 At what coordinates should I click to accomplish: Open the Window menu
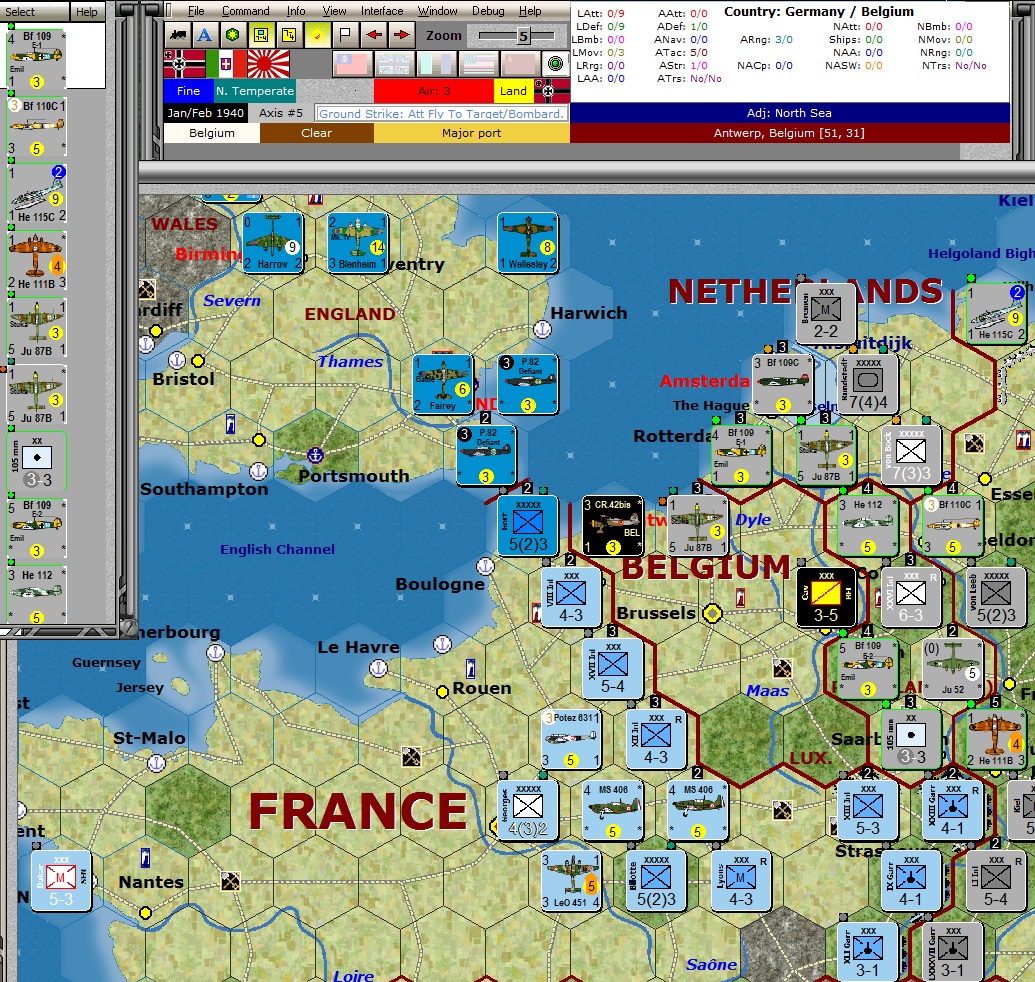[x=437, y=11]
